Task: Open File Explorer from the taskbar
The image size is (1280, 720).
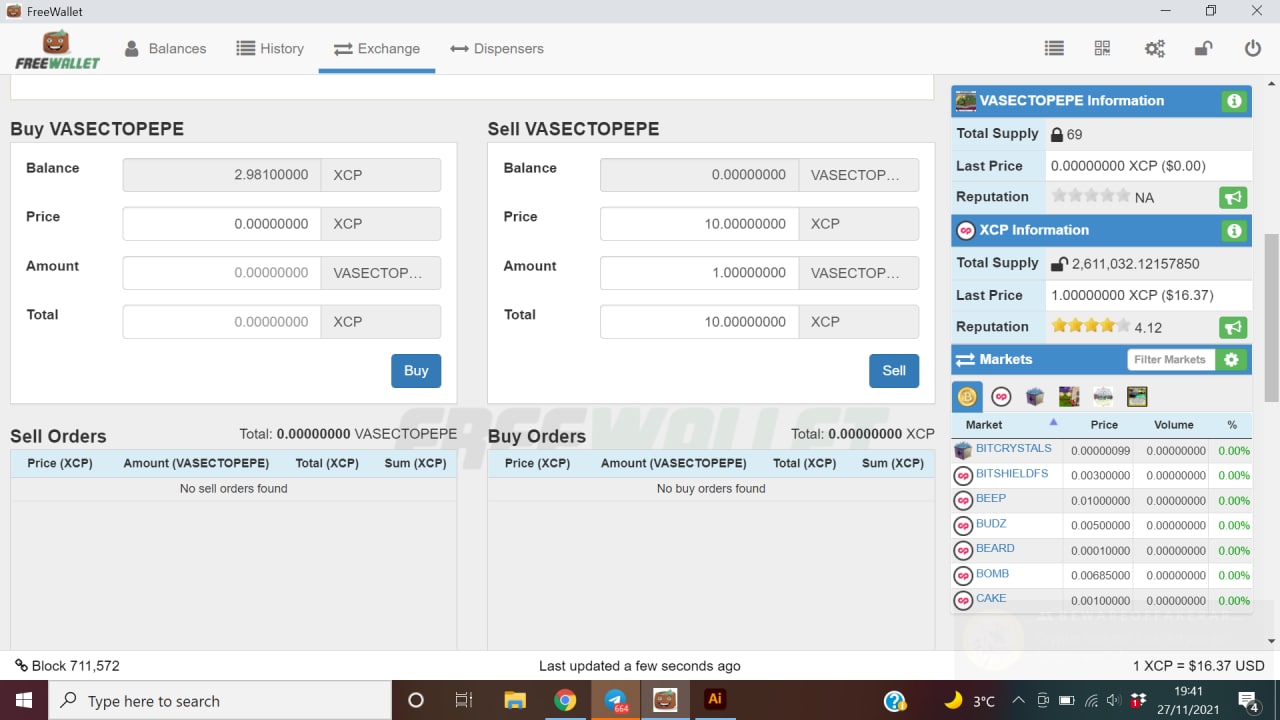Action: pyautogui.click(x=515, y=700)
